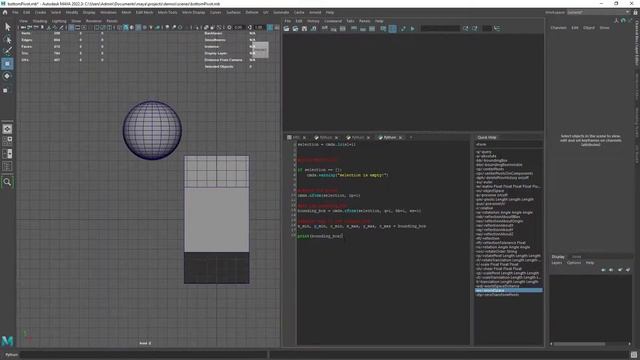The width and height of the screenshot is (640, 360).
Task: Open the Channels menu in Channel Box
Action: click(x=558, y=28)
